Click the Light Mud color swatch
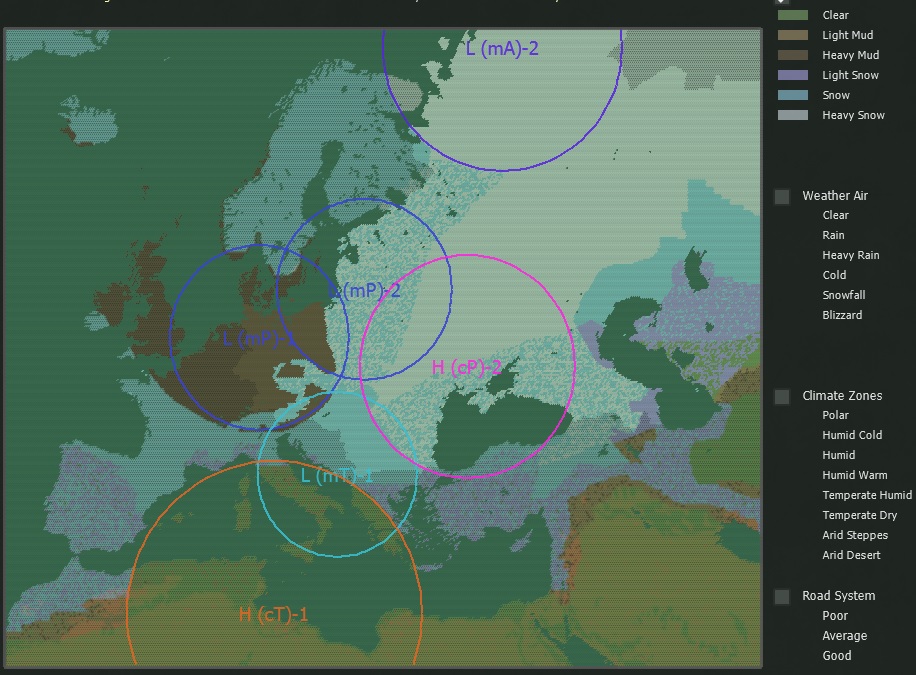916x675 pixels. point(793,35)
